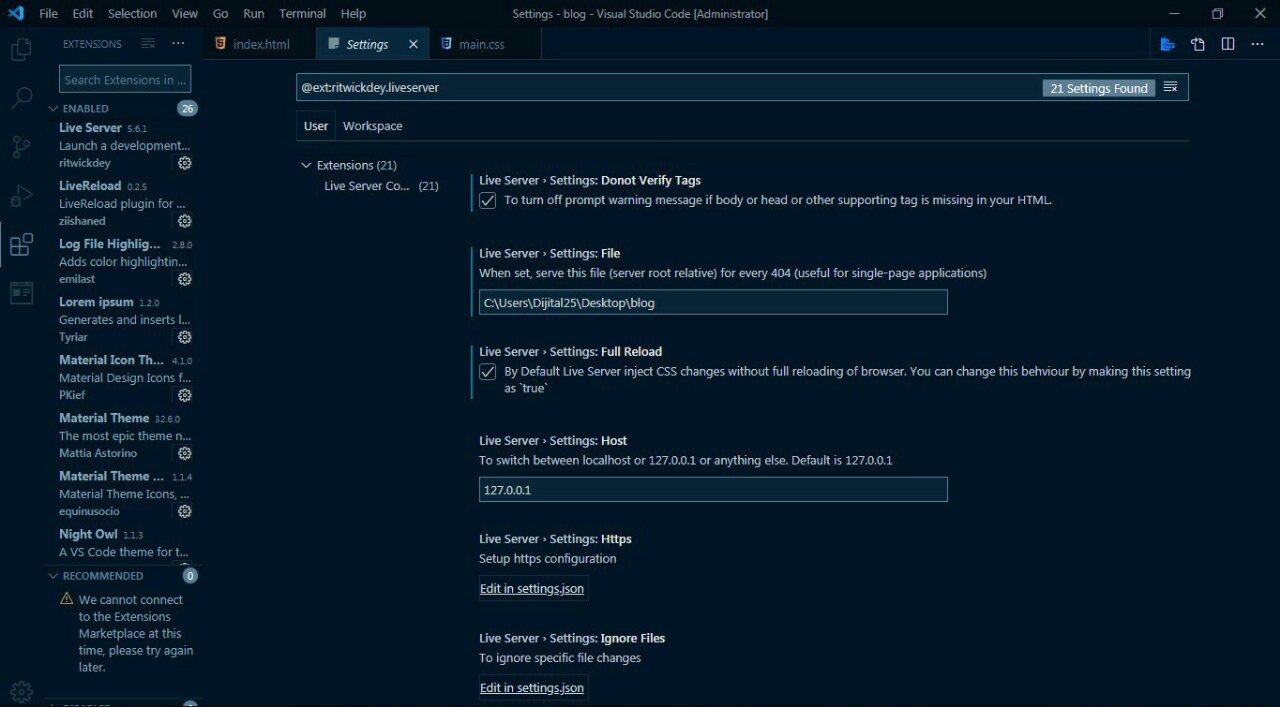Select Lorem ipsum extension entry
Viewport: 1280px width, 707px height.
(x=124, y=319)
